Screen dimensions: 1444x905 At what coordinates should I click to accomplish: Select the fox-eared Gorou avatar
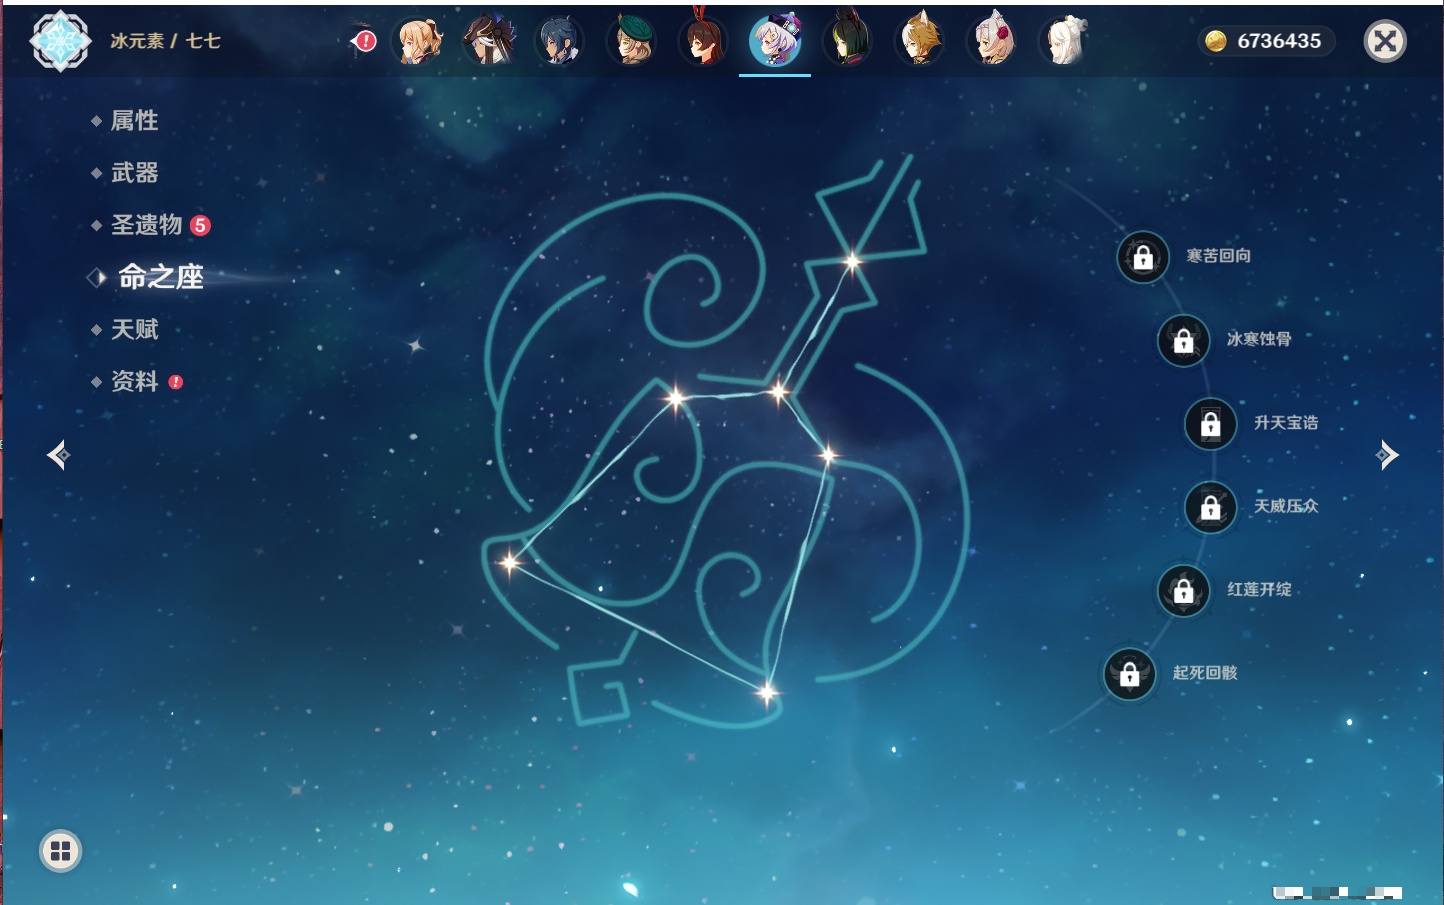point(920,40)
